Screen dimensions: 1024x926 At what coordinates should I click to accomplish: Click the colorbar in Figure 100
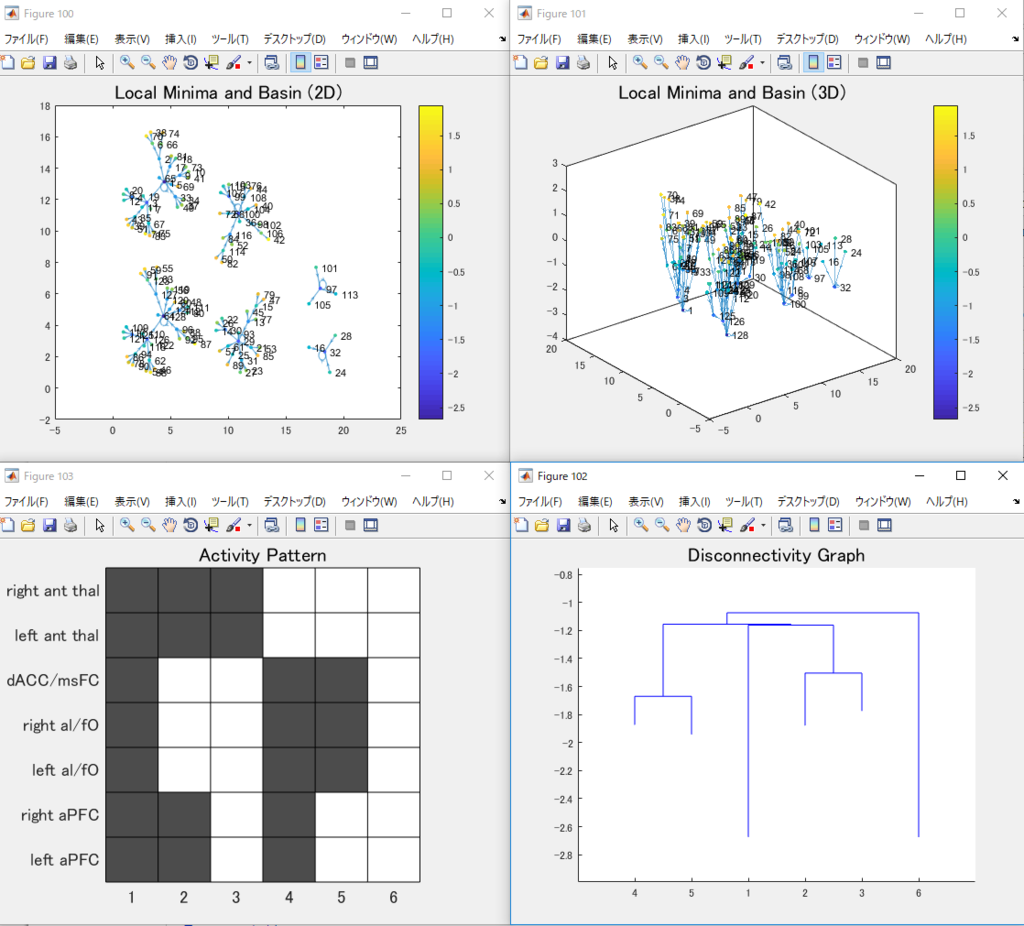point(430,262)
